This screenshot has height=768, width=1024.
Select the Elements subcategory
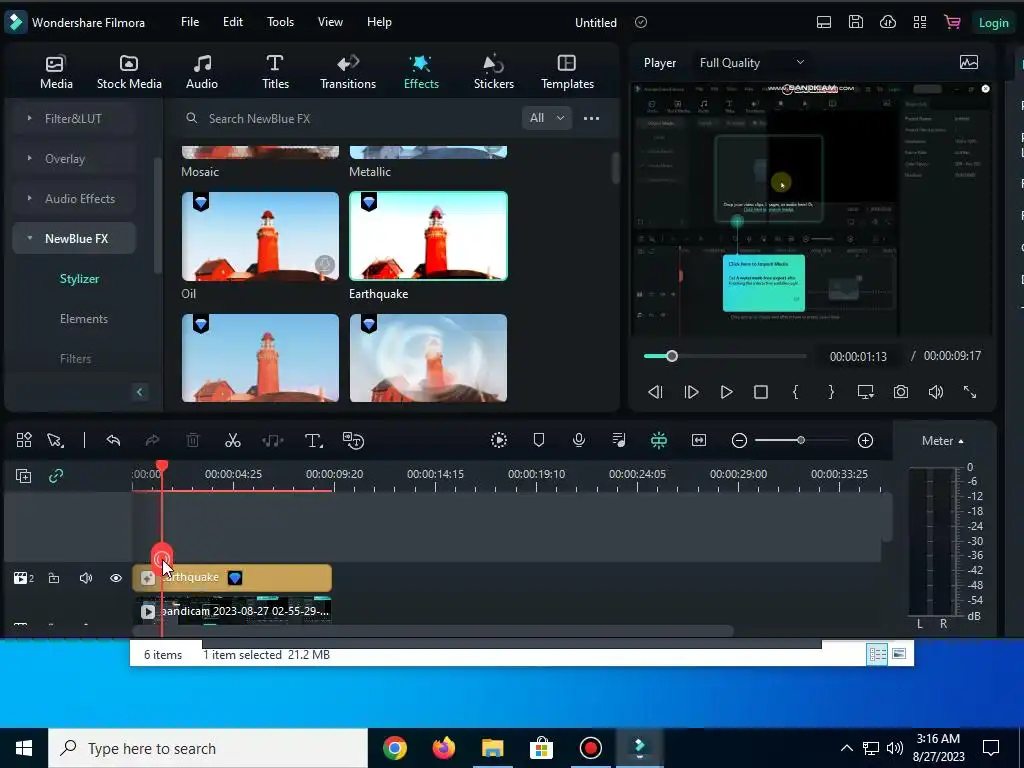point(84,319)
